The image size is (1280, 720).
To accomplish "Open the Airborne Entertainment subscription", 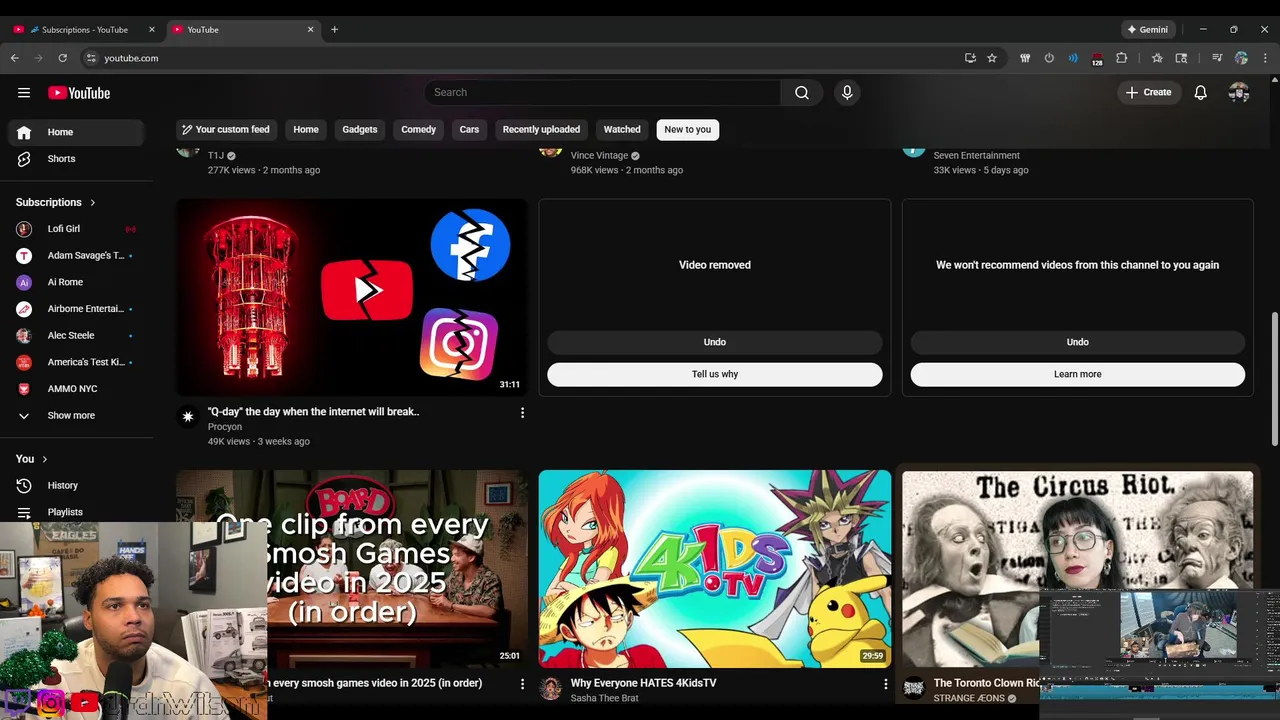I will 75,309.
